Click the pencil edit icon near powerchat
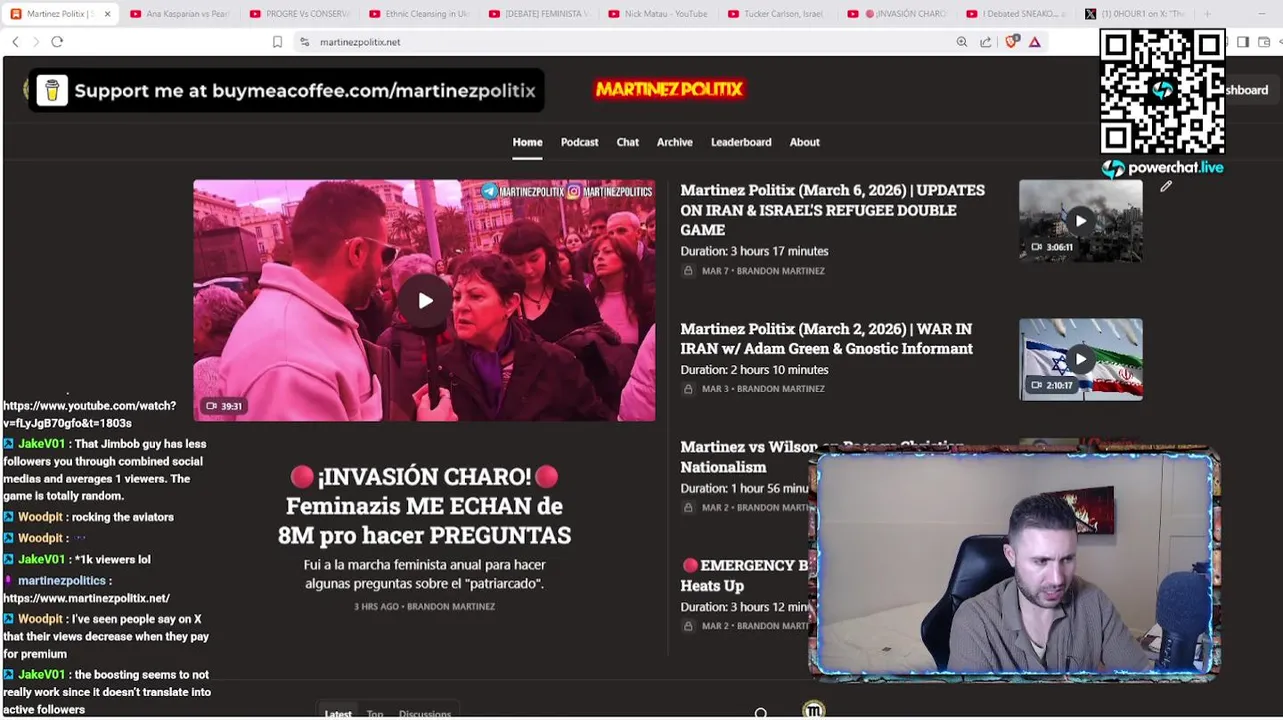 tap(1166, 186)
